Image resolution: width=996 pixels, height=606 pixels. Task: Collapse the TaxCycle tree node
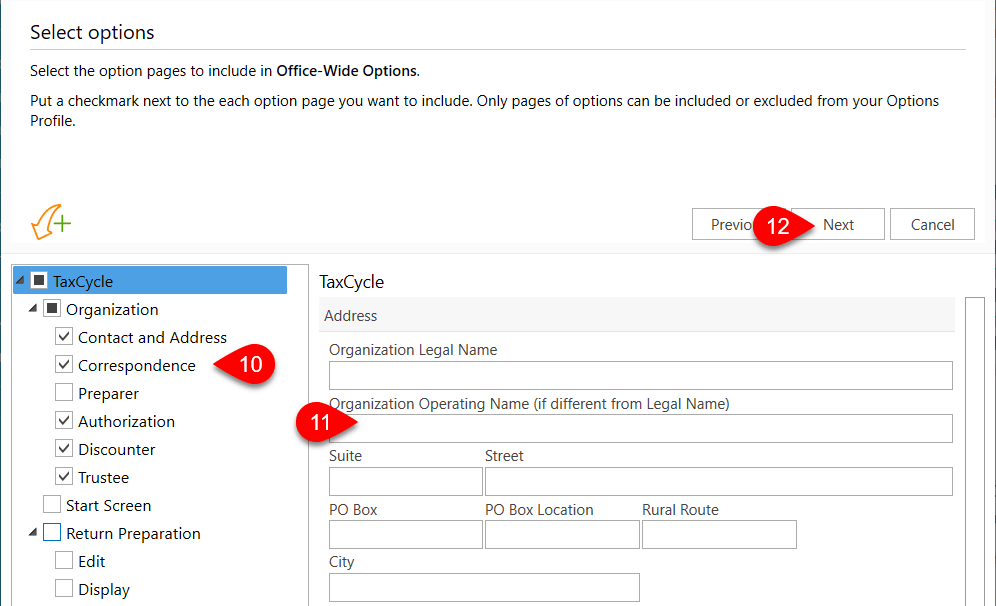point(21,282)
